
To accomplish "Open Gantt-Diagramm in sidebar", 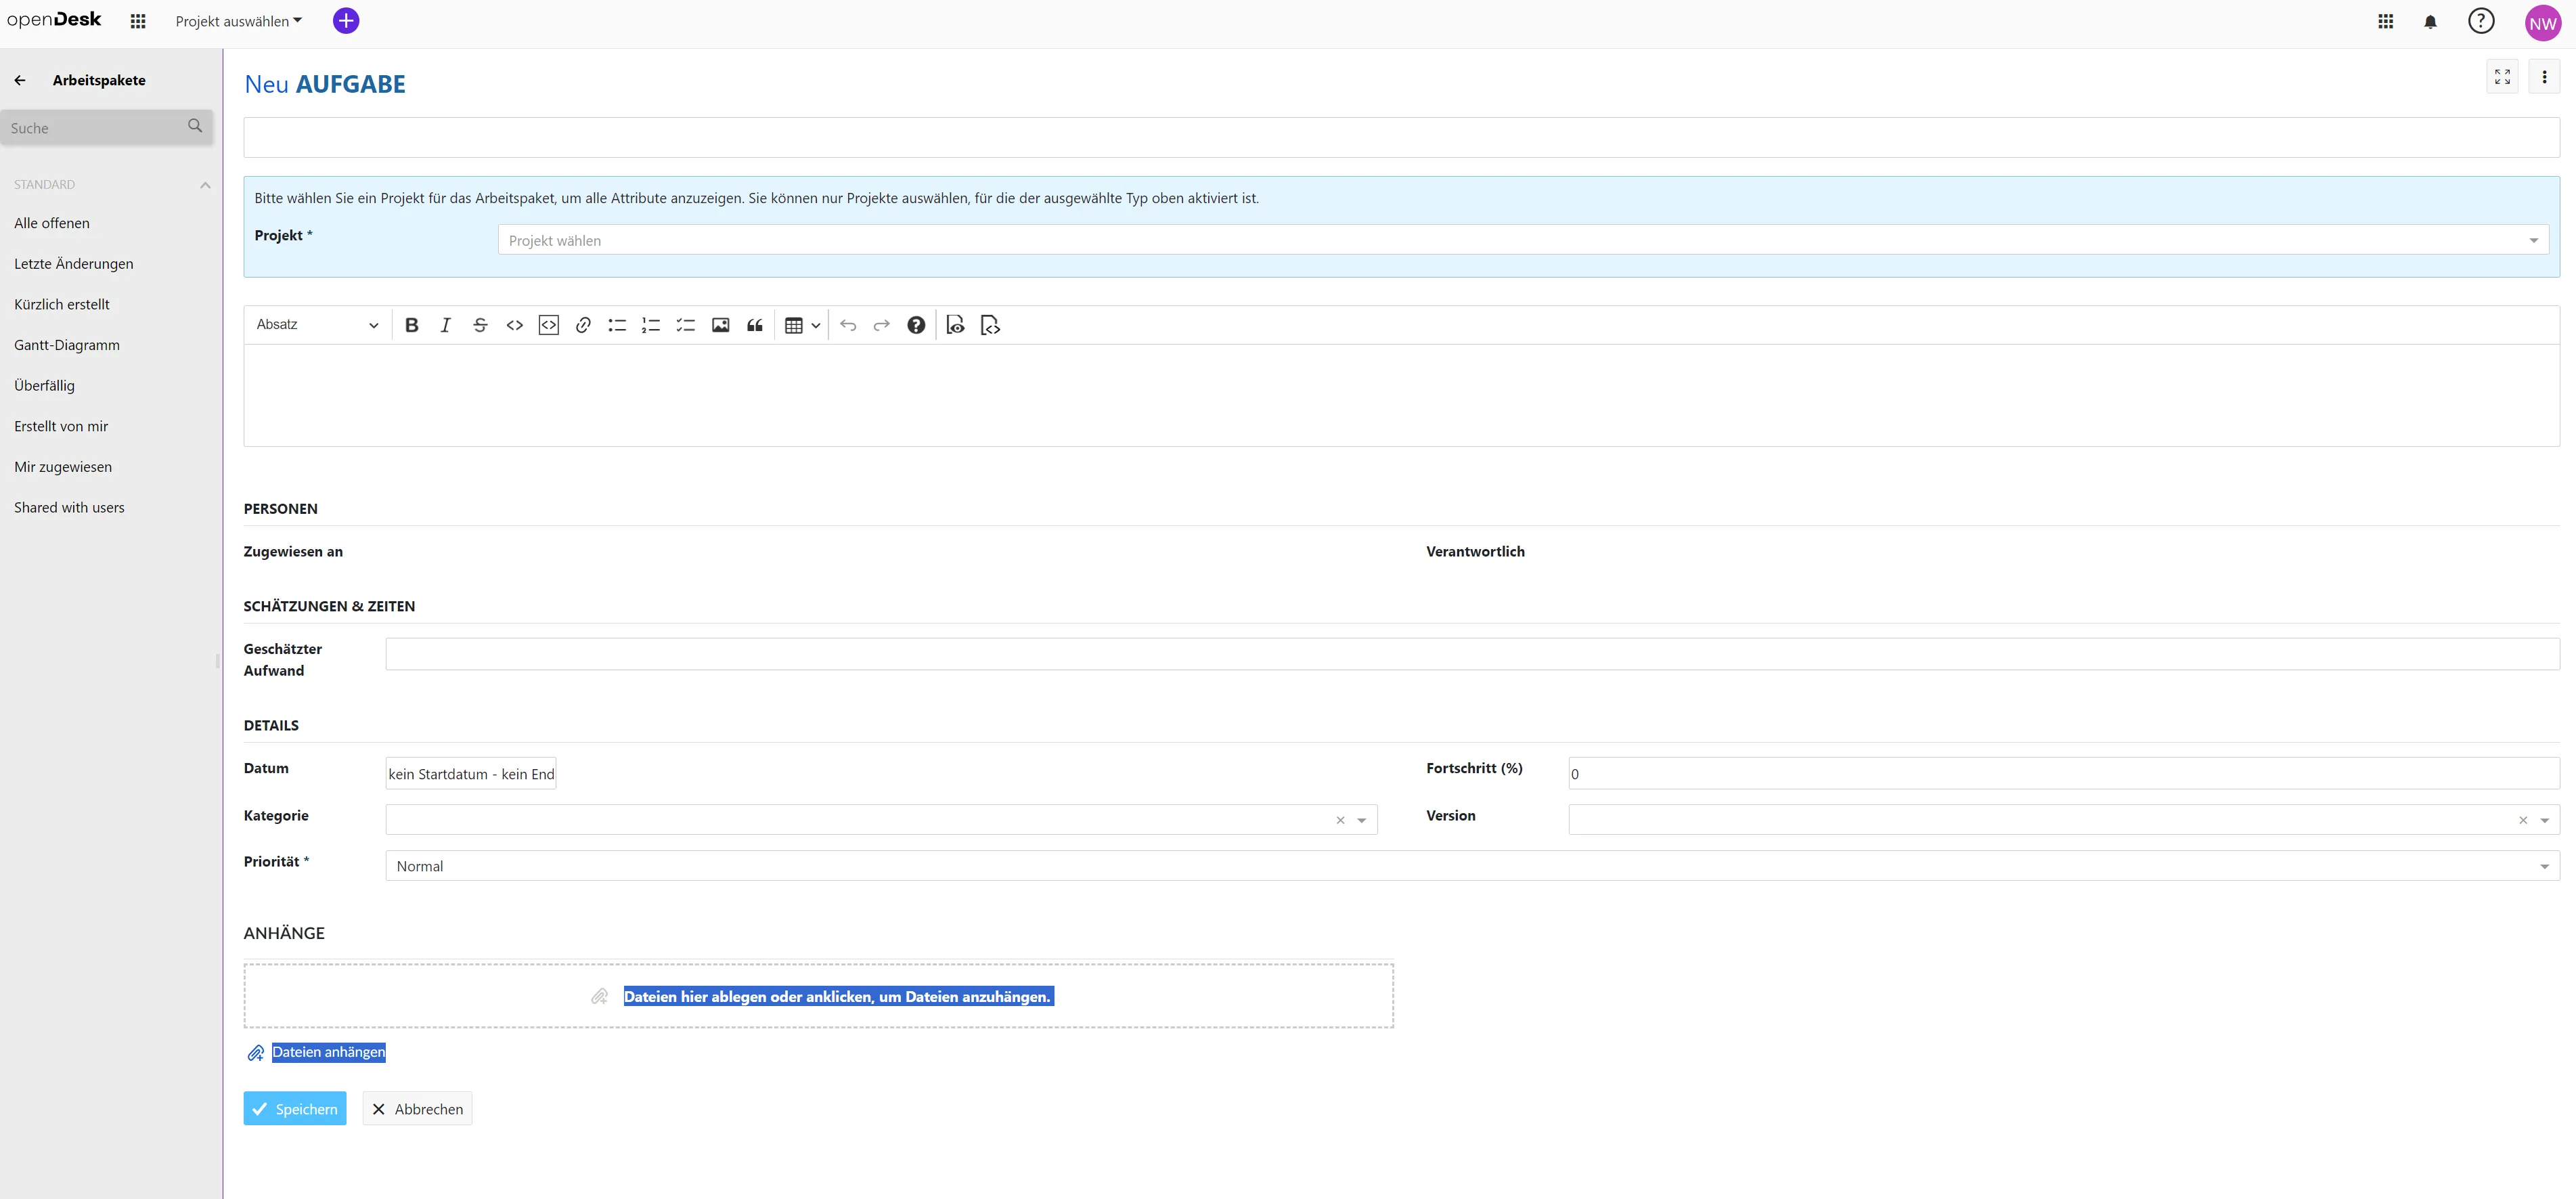I will pos(67,345).
